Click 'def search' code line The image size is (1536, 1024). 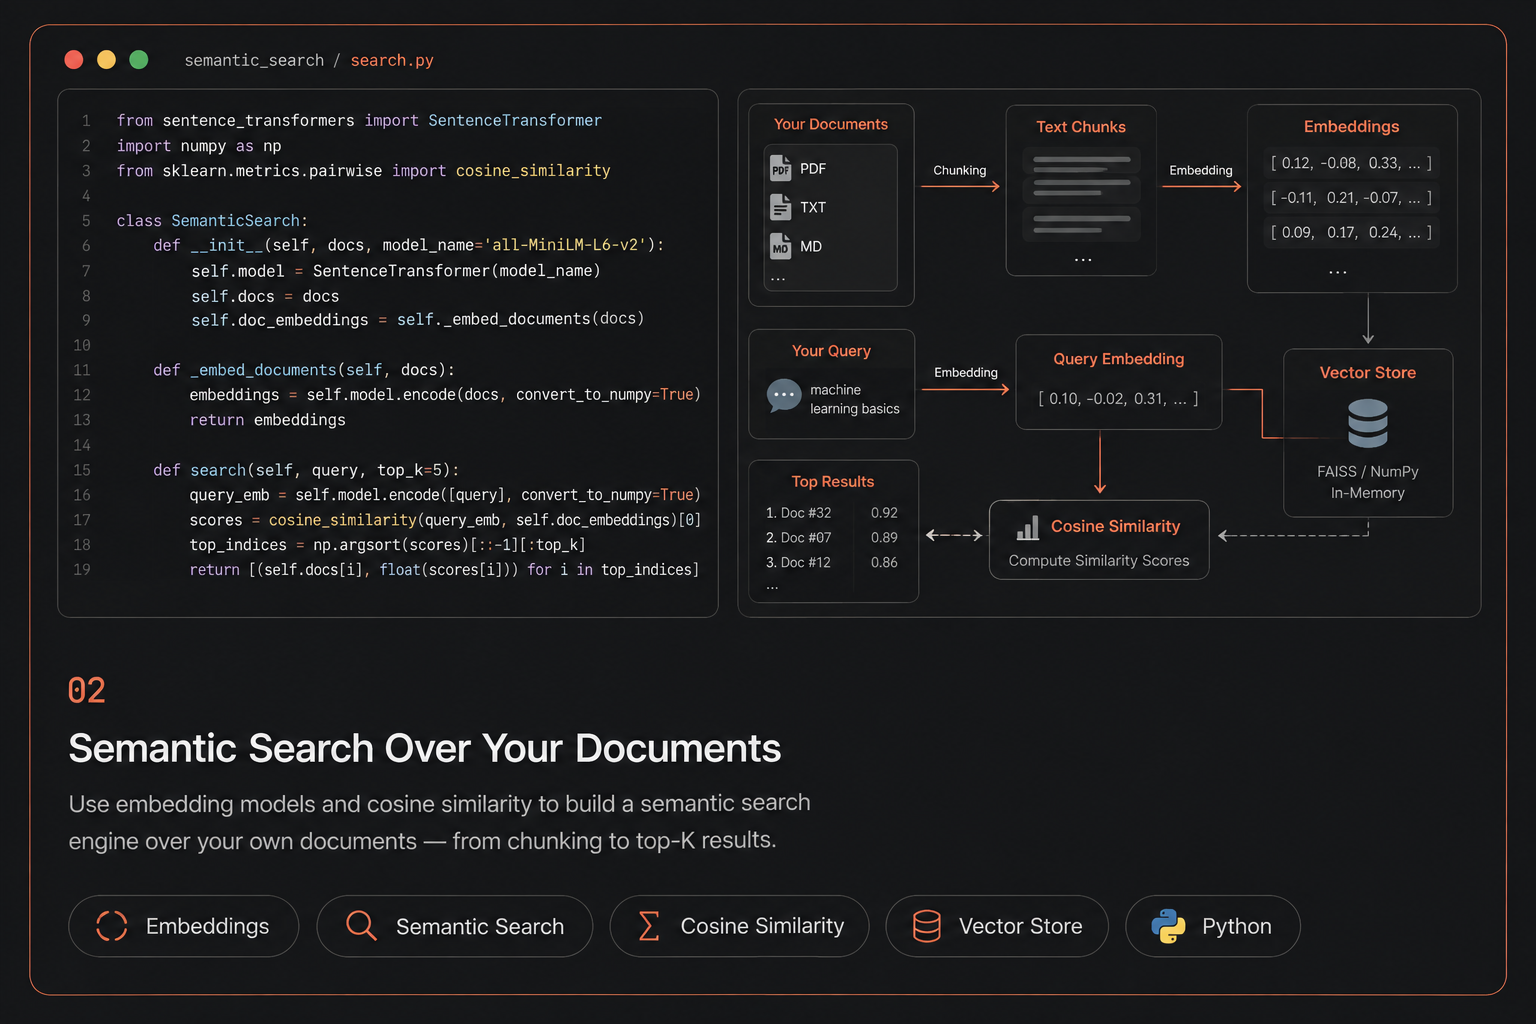tap(306, 470)
